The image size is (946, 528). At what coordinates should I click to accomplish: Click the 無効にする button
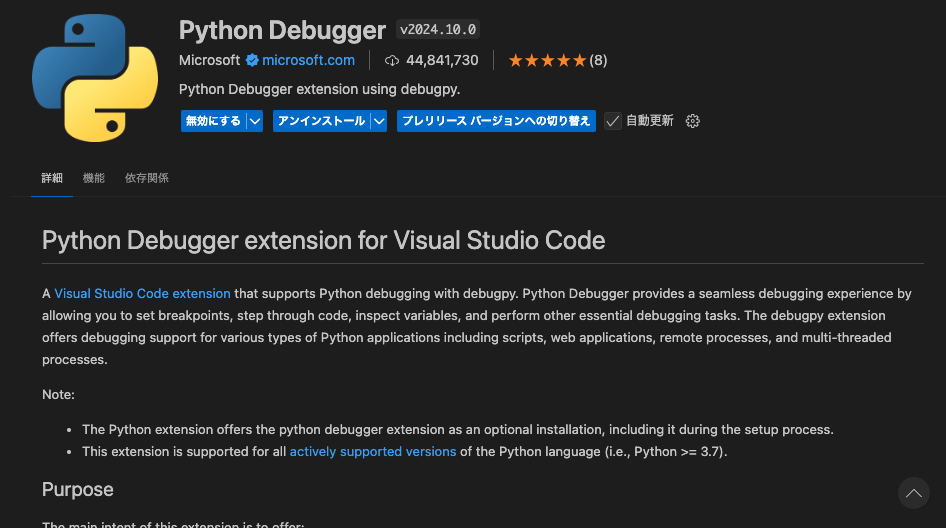point(214,121)
